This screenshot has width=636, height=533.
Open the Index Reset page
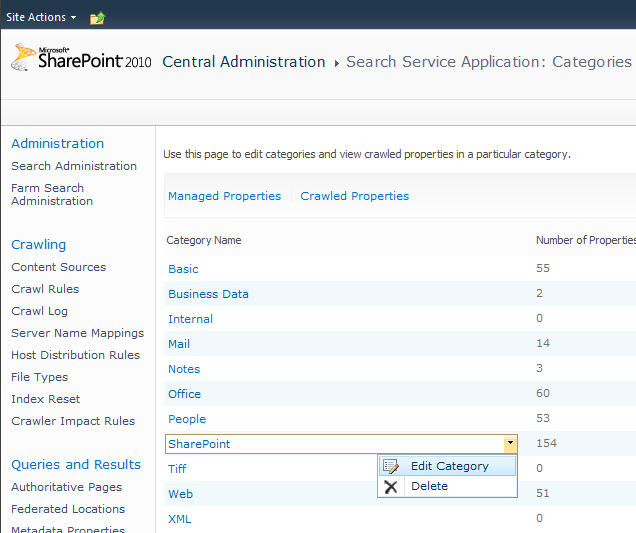point(45,399)
